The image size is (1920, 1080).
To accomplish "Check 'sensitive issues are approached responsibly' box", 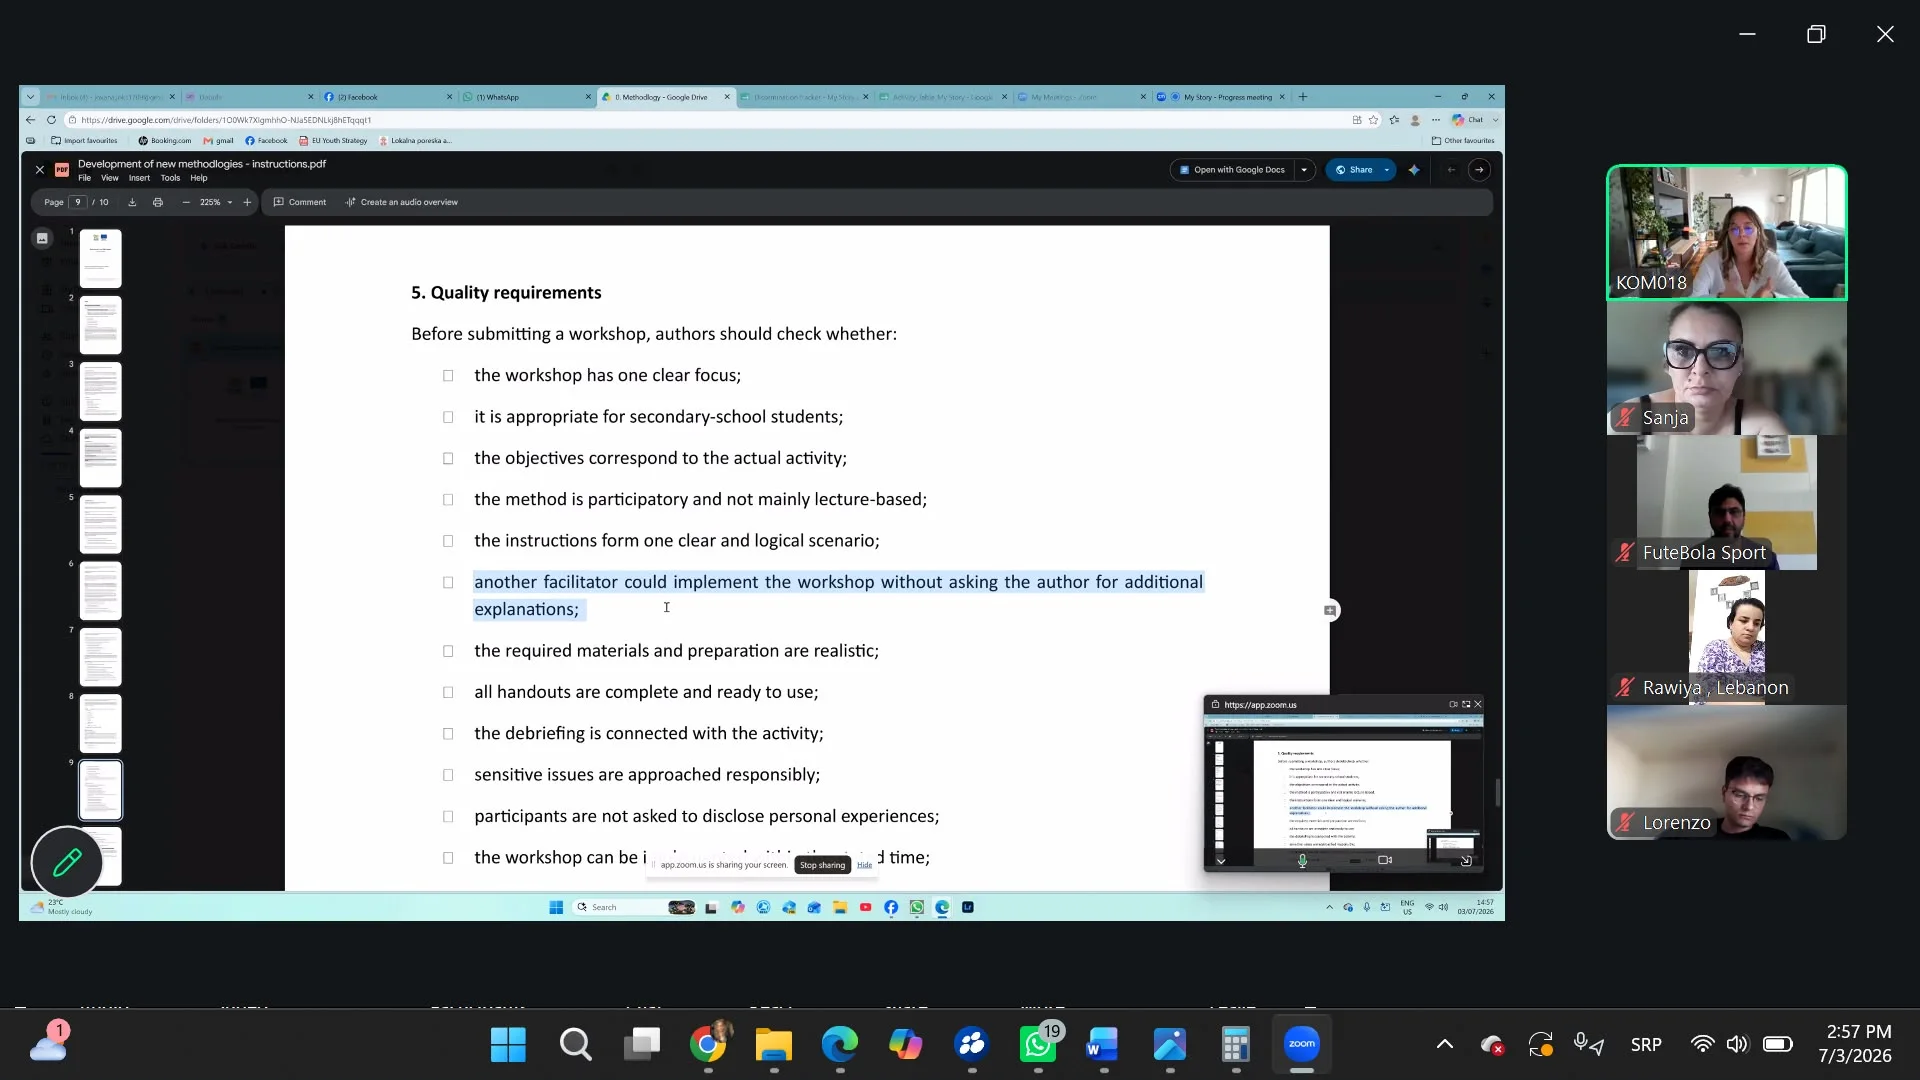I will (x=448, y=775).
